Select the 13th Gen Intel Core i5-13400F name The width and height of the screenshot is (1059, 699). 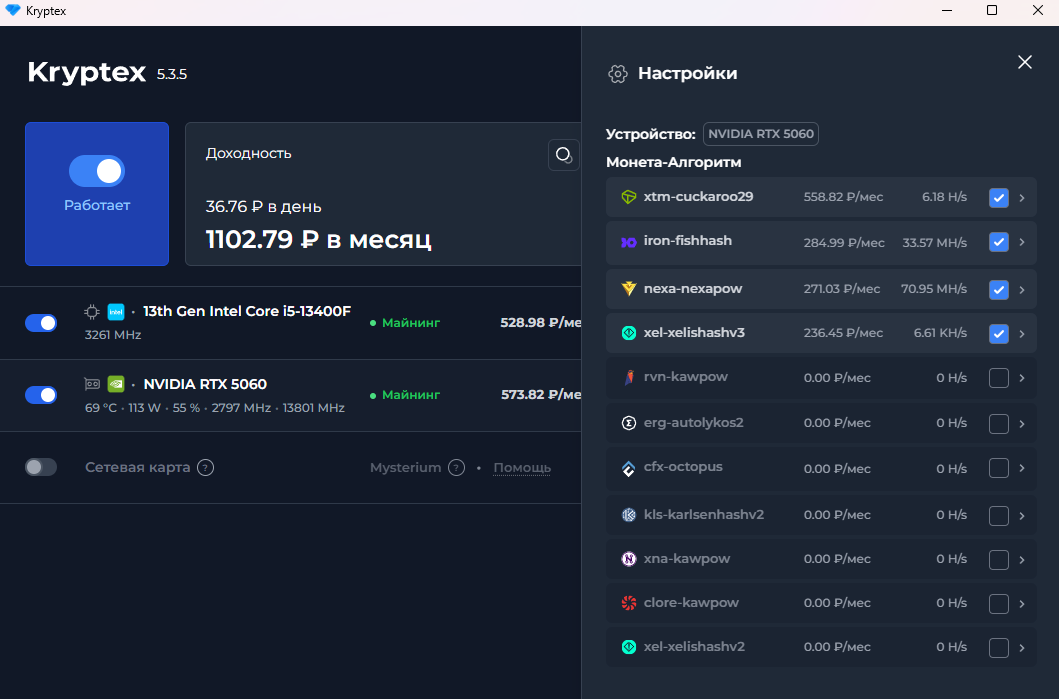[x=247, y=311]
